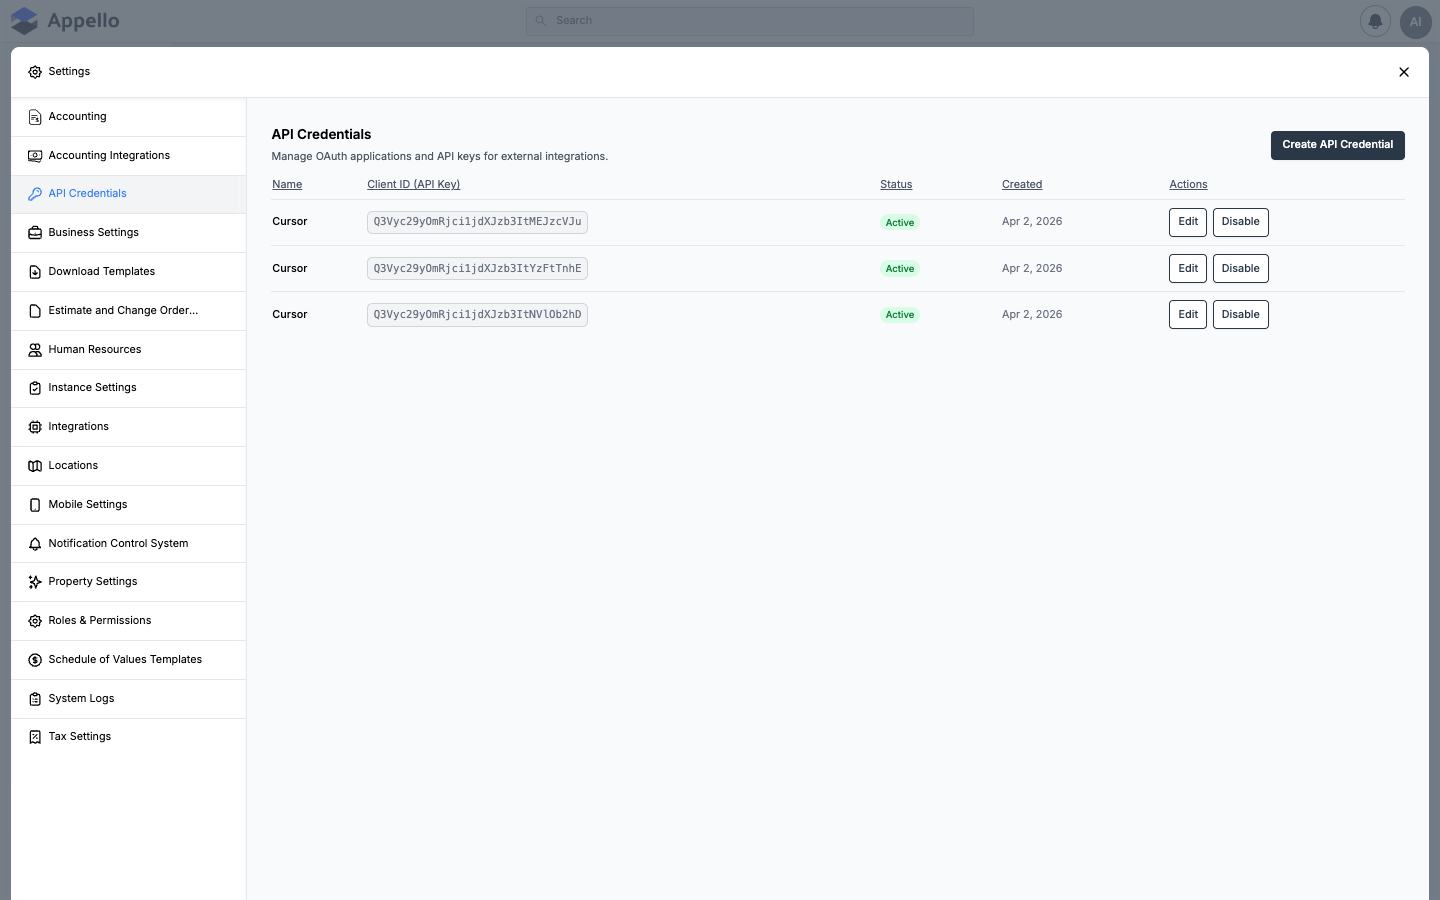
Task: View System Logs
Action: click(x=128, y=699)
